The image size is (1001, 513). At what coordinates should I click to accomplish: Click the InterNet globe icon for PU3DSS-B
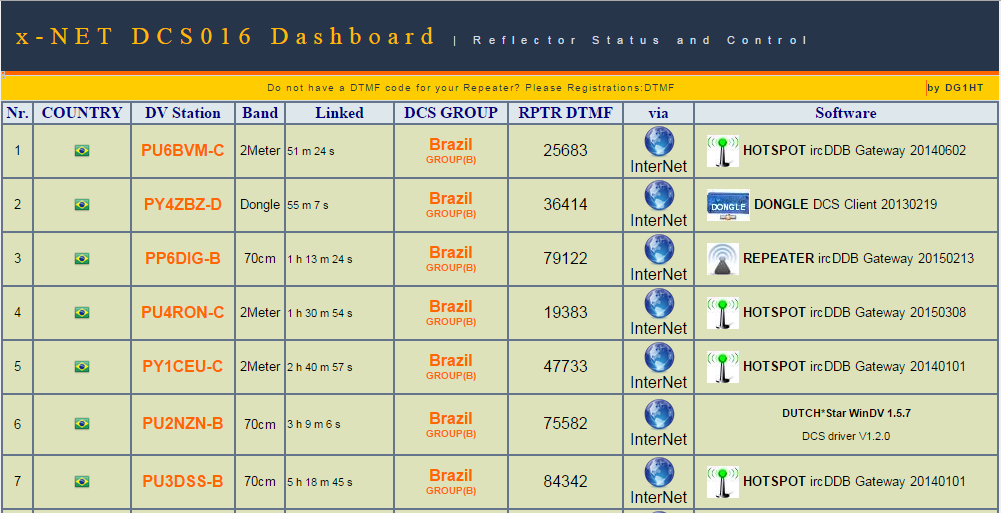[x=659, y=472]
